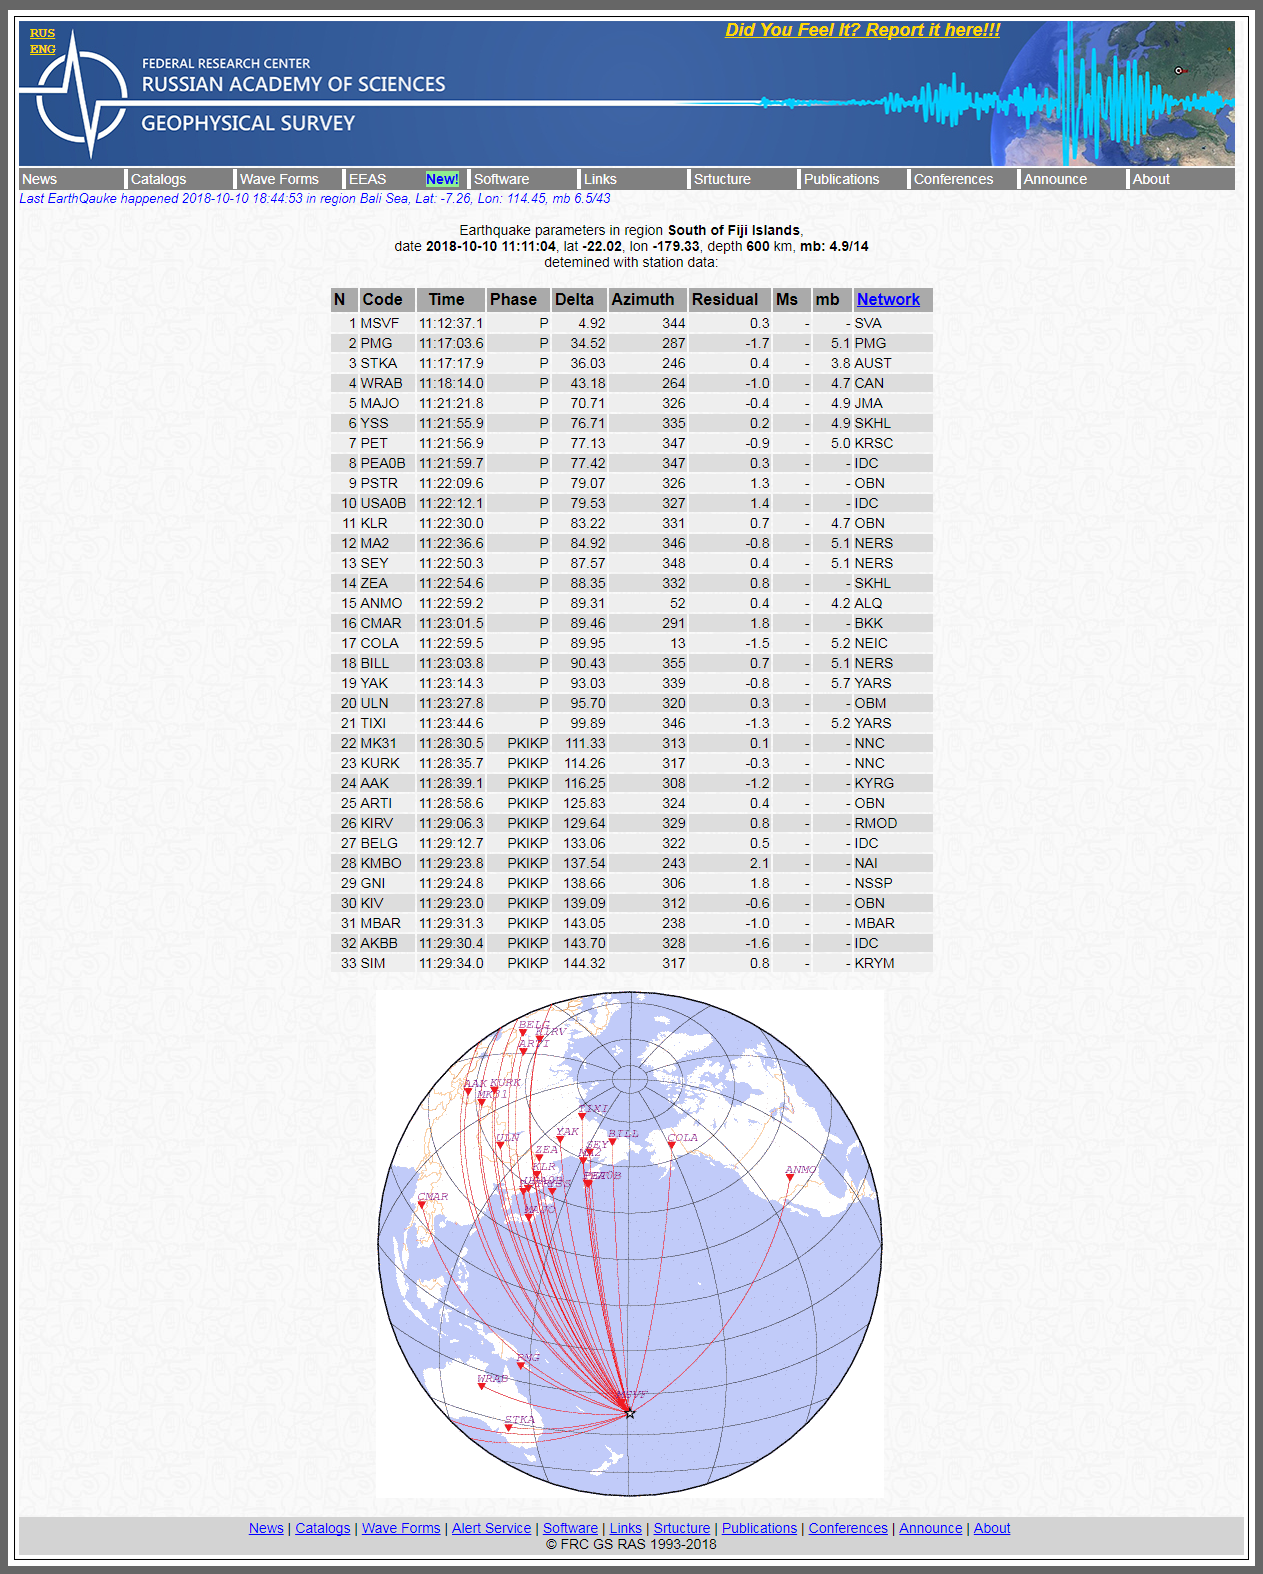Click network name AUST in STKA row
The height and width of the screenshot is (1574, 1263).
point(873,363)
